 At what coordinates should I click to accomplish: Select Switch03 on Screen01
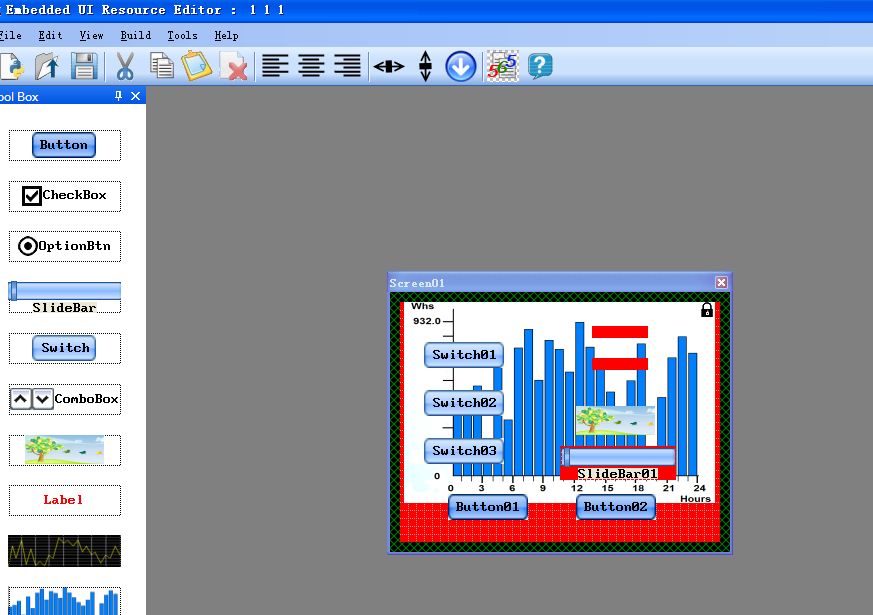[x=464, y=451]
